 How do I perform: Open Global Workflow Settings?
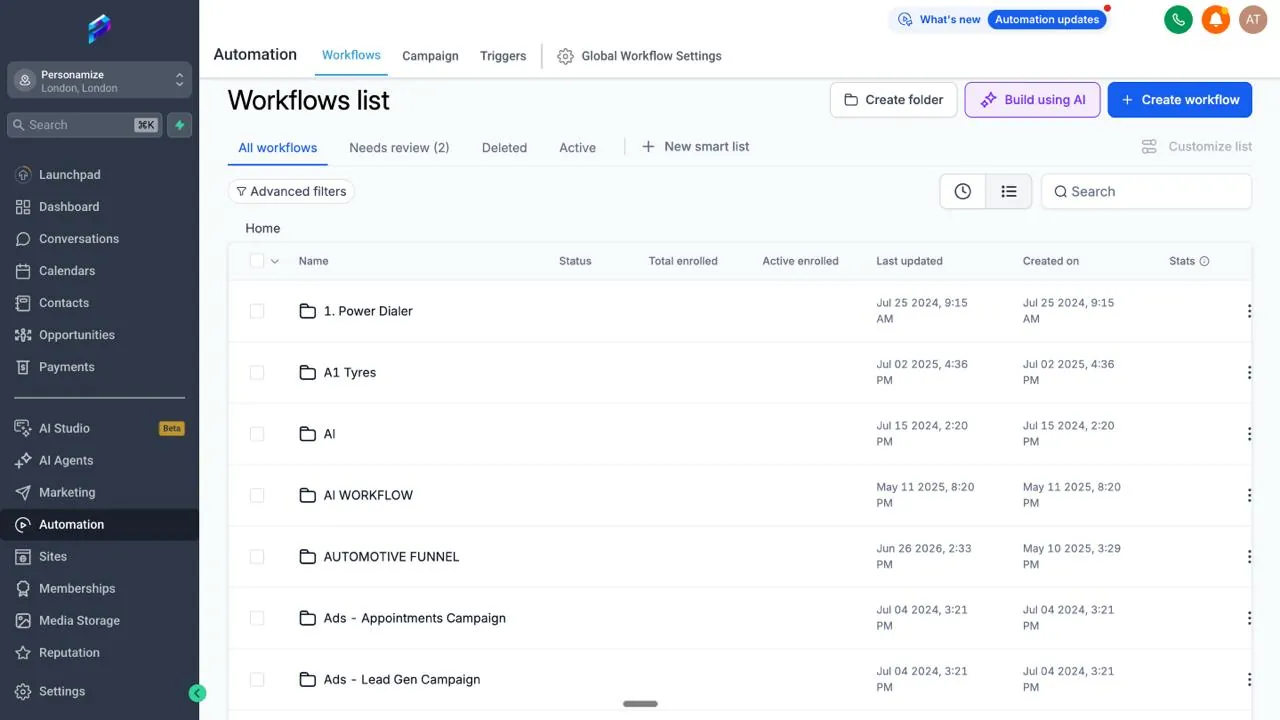pyautogui.click(x=639, y=56)
